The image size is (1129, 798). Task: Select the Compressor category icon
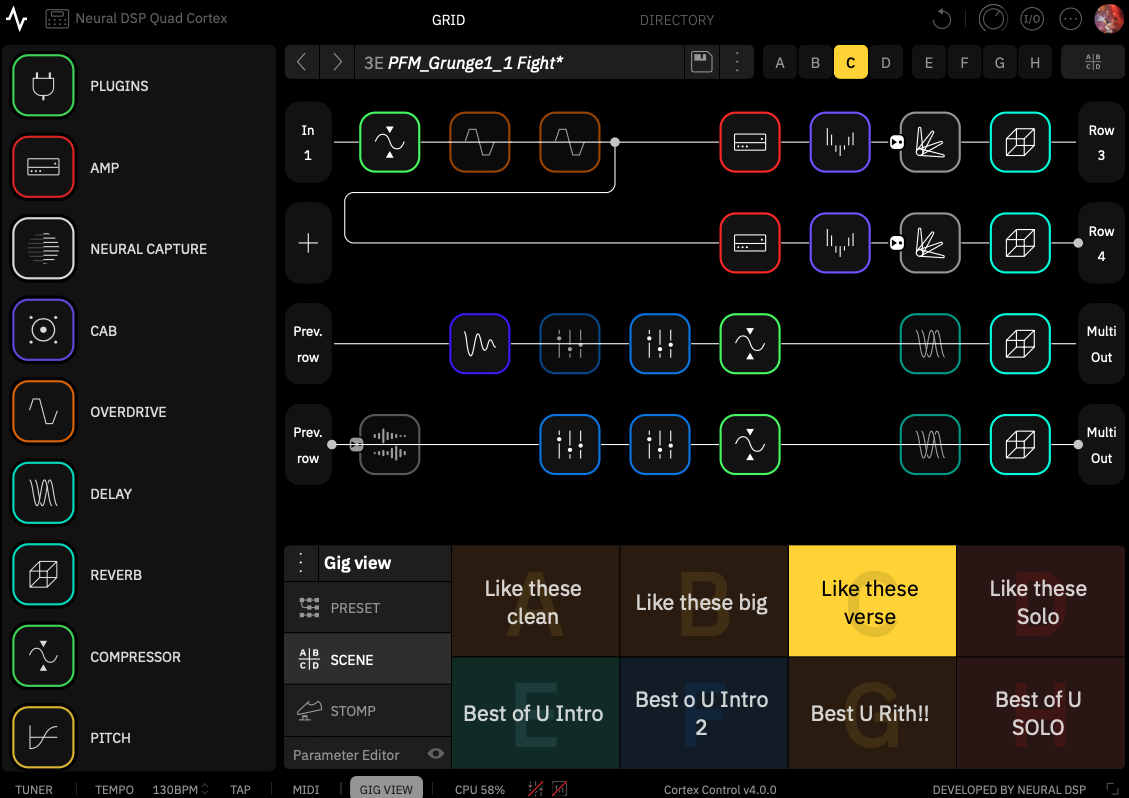(x=43, y=656)
